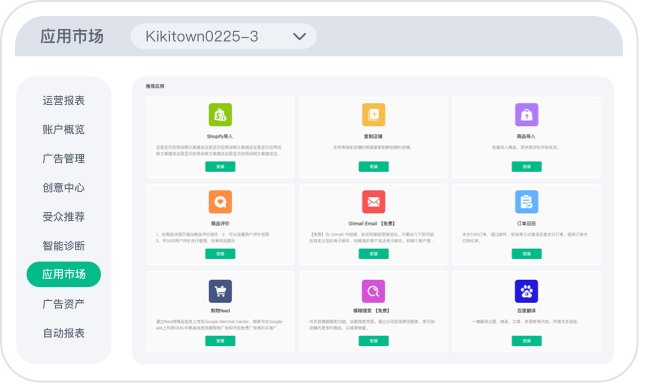The width and height of the screenshot is (652, 384).
Task: Switch to 广告资产 in the sidebar
Action: tap(64, 304)
